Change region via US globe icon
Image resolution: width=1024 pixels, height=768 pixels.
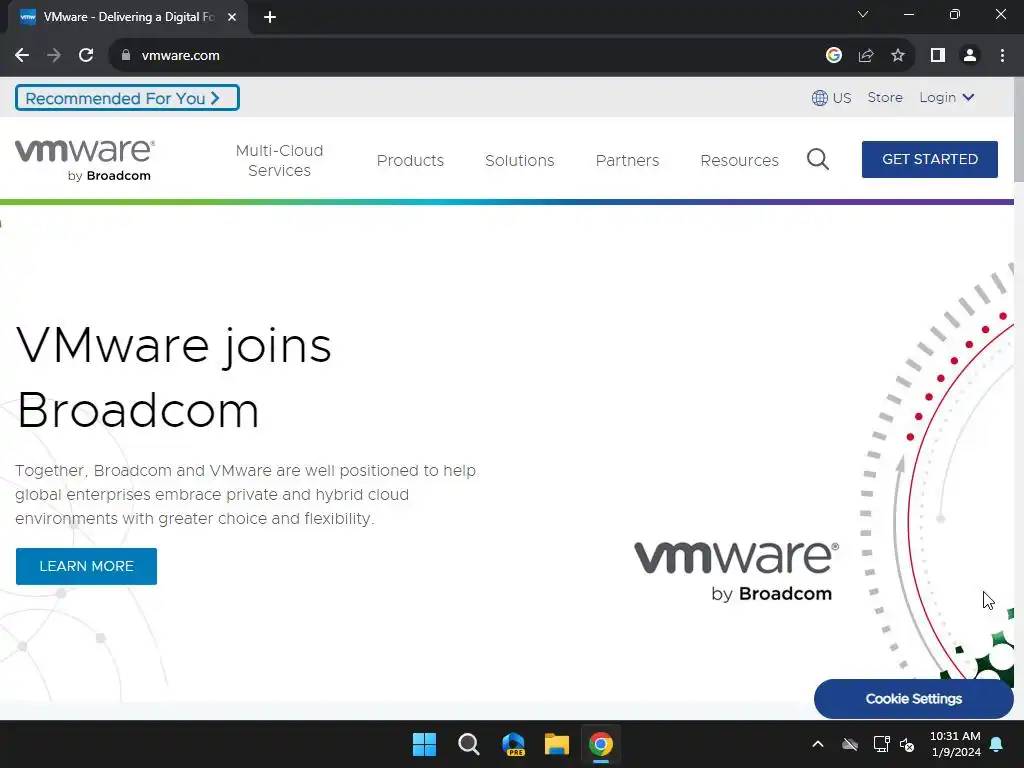pyautogui.click(x=831, y=98)
